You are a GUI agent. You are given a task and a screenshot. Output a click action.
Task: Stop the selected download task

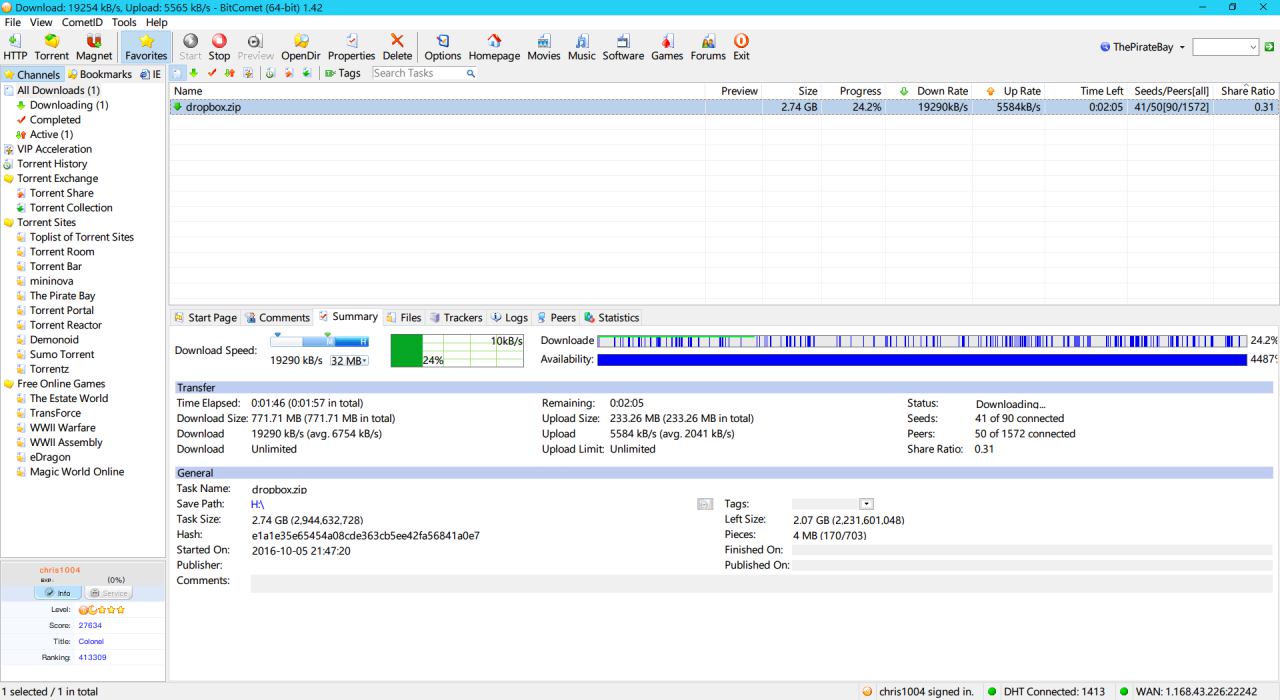coord(219,46)
